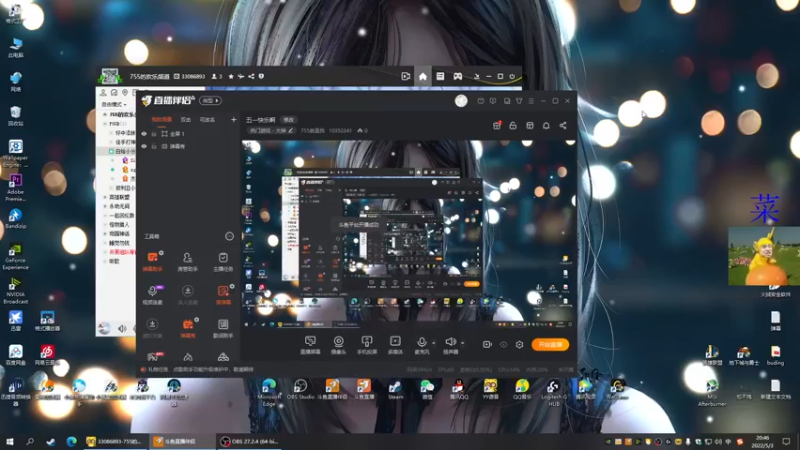Image resolution: width=800 pixels, height=450 pixels.
Task: Open toolbox circle icon beside 工具箱
Action: (x=229, y=236)
